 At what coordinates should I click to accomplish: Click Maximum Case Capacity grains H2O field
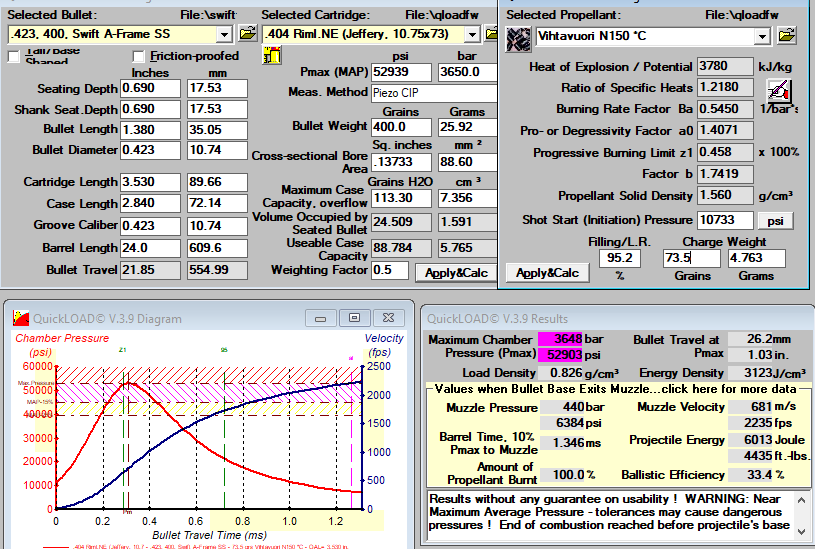coord(401,198)
